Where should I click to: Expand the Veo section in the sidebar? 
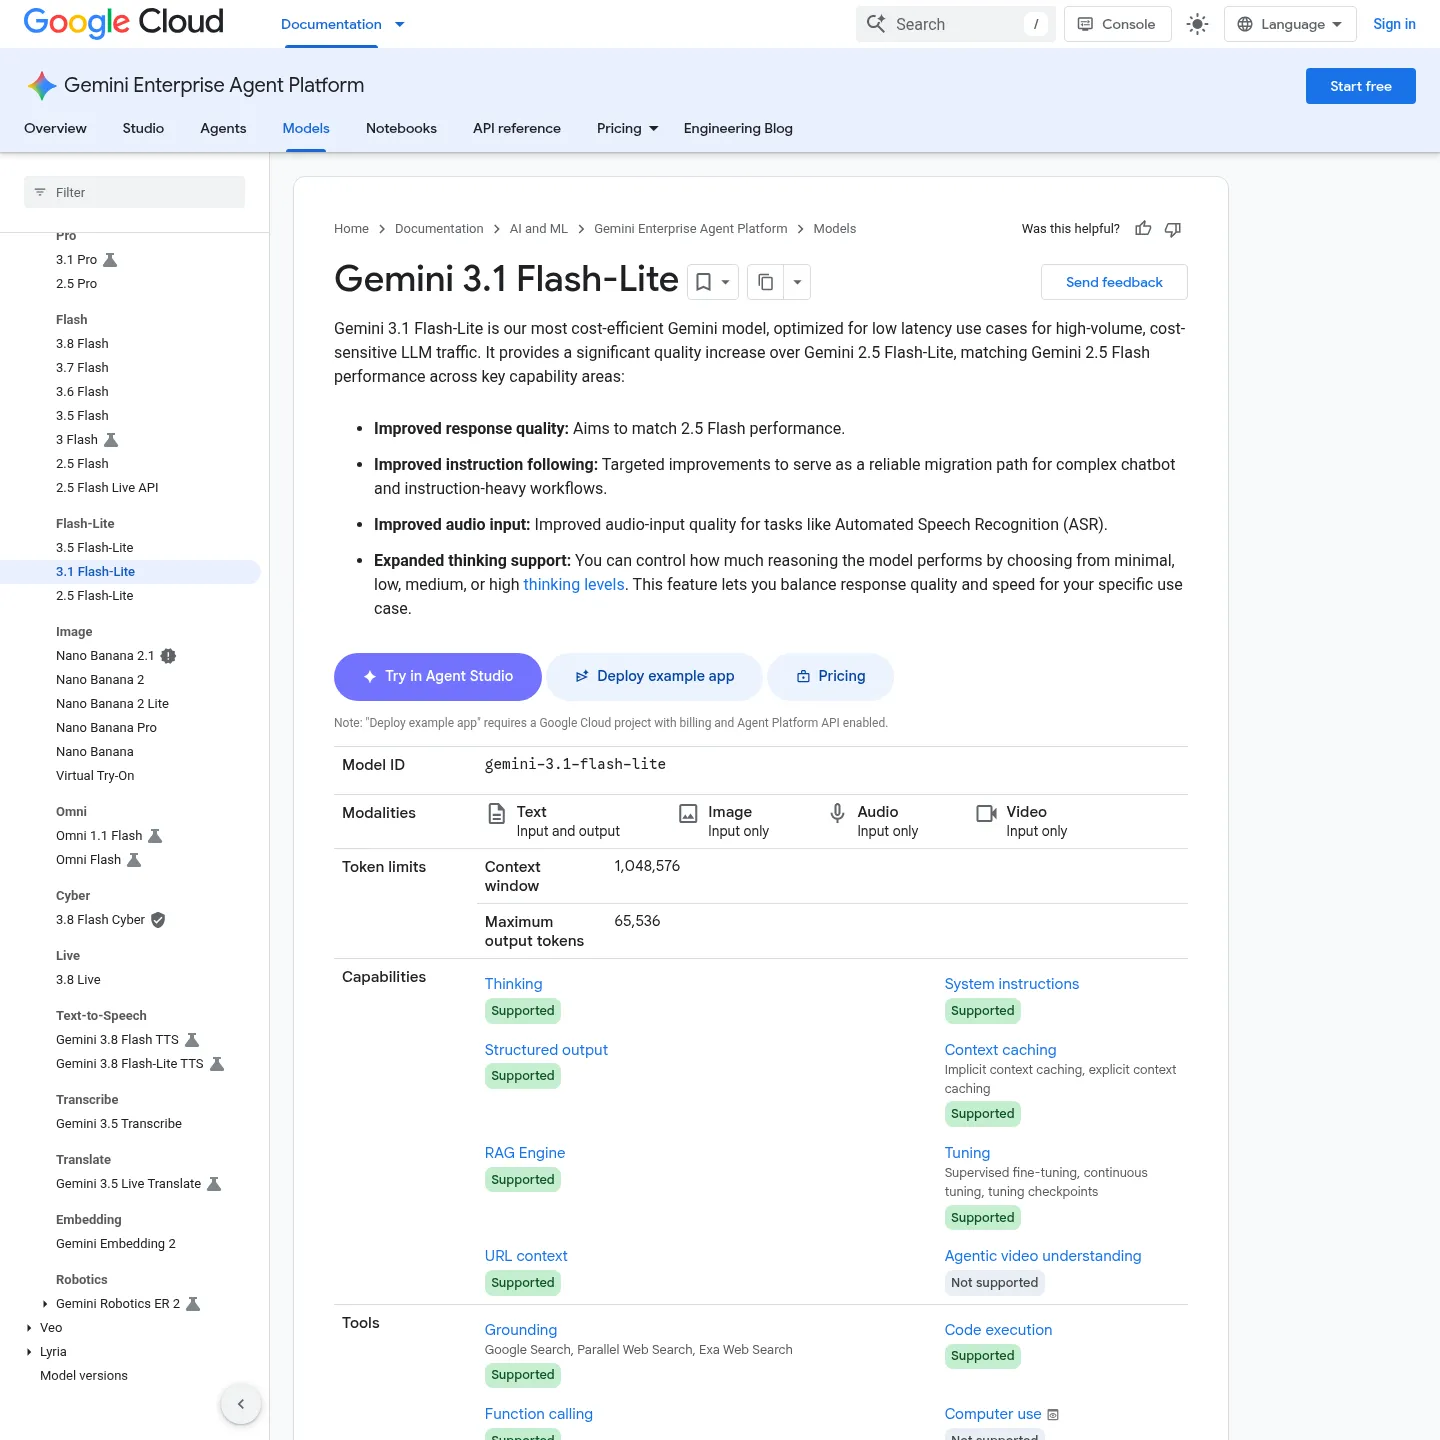coord(29,1328)
